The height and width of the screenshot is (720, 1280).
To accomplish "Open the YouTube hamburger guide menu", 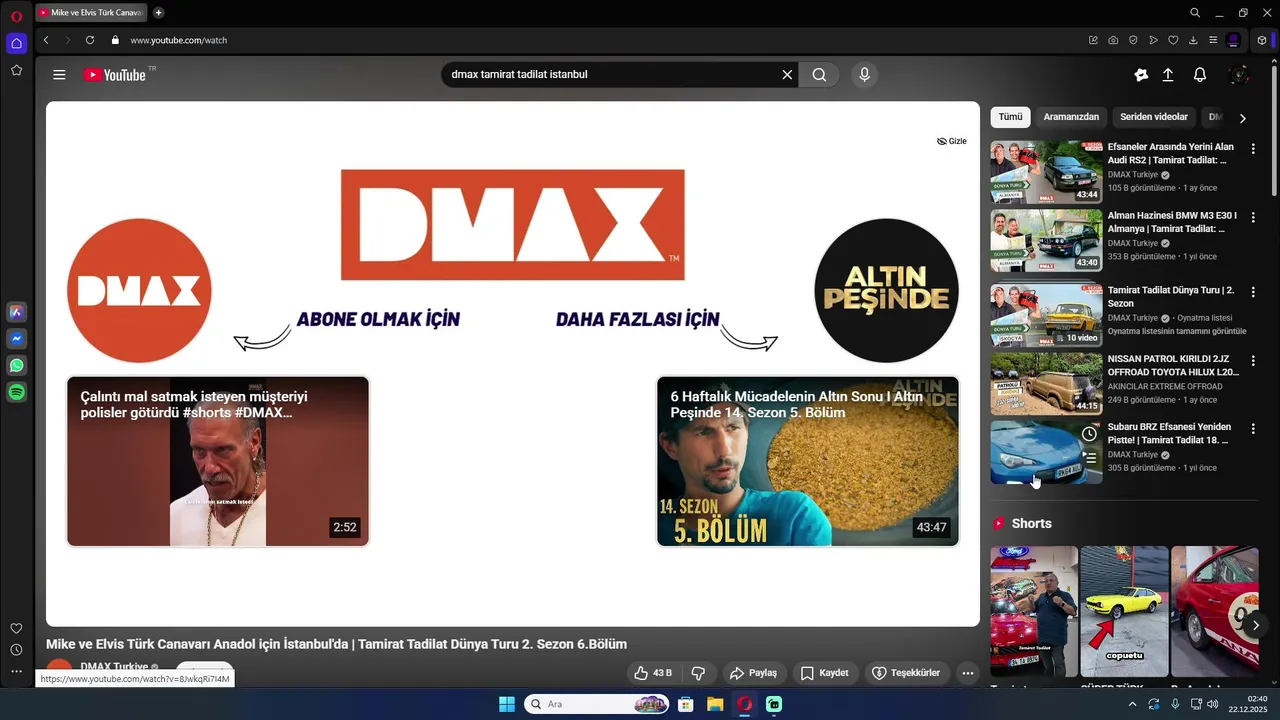I will point(59,75).
